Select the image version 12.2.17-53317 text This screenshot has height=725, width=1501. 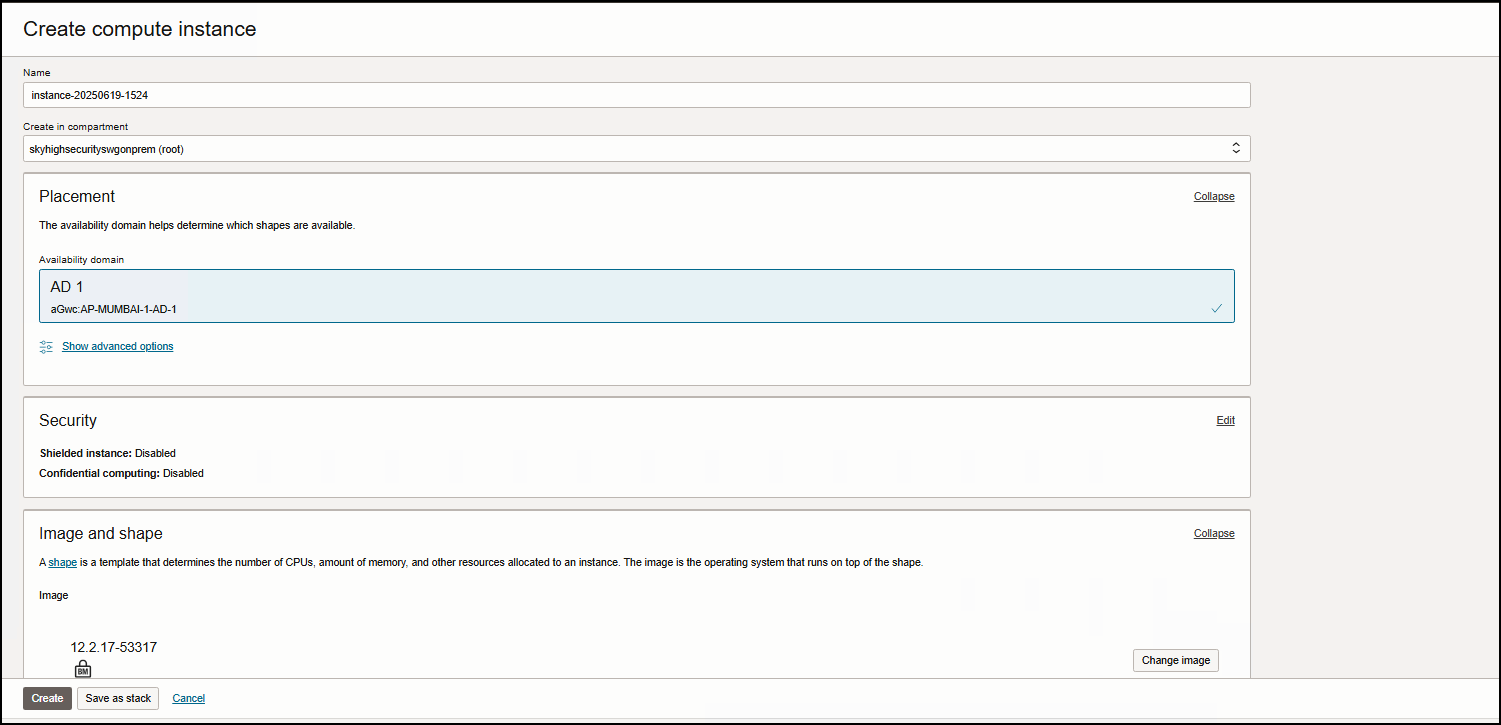click(x=113, y=648)
